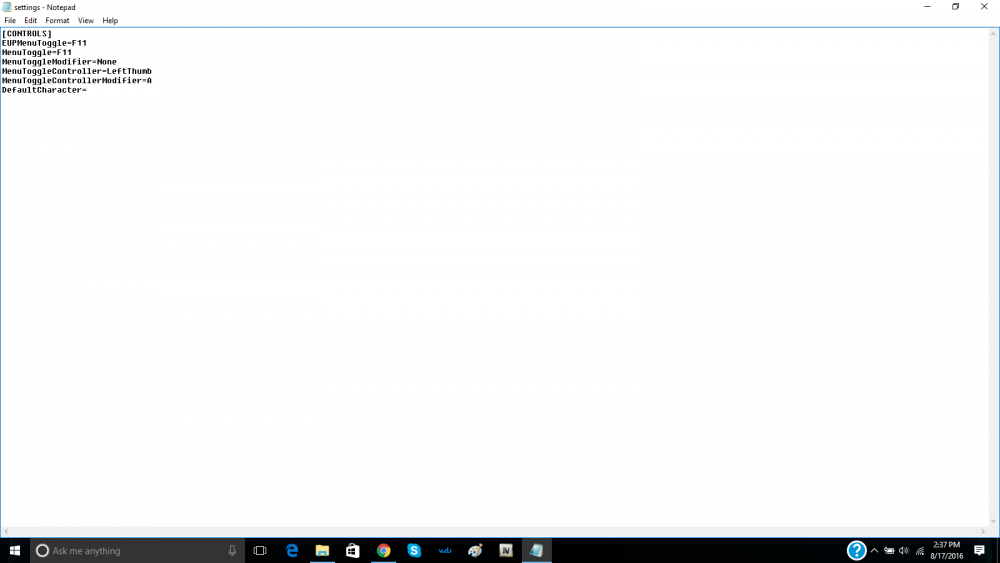Click the horizontal scrollbar right arrow
Viewport: 1000px width, 563px height.
(983, 531)
